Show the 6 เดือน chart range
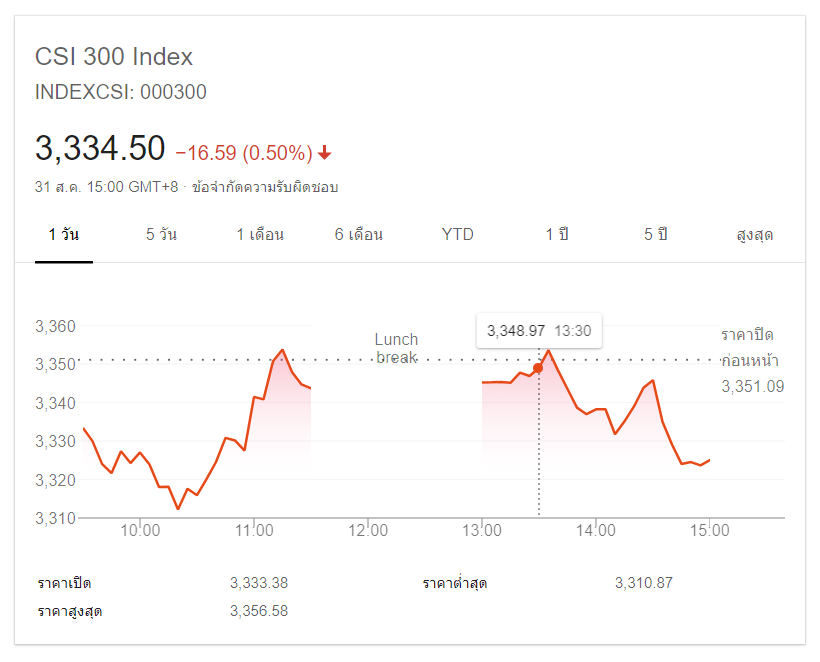 (359, 235)
